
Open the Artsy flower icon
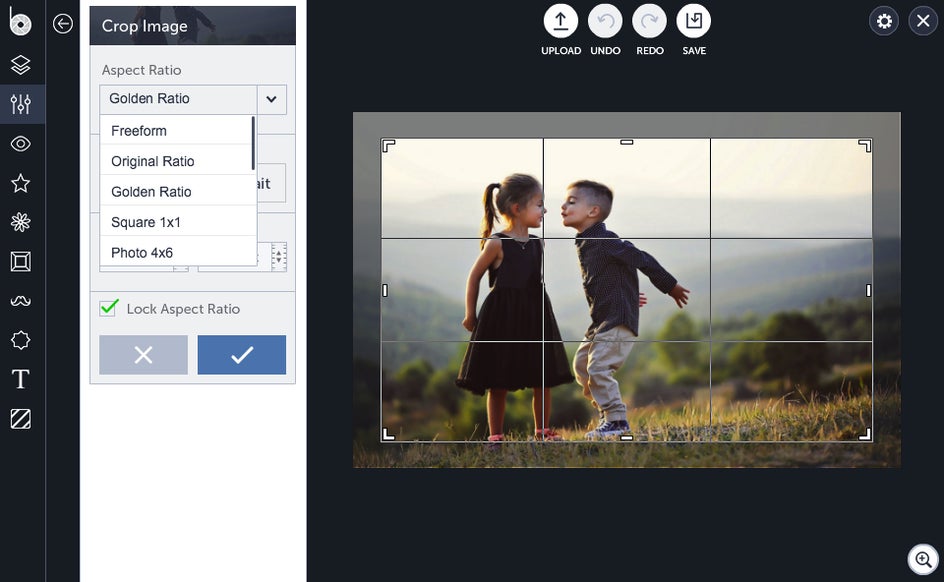coord(20,222)
